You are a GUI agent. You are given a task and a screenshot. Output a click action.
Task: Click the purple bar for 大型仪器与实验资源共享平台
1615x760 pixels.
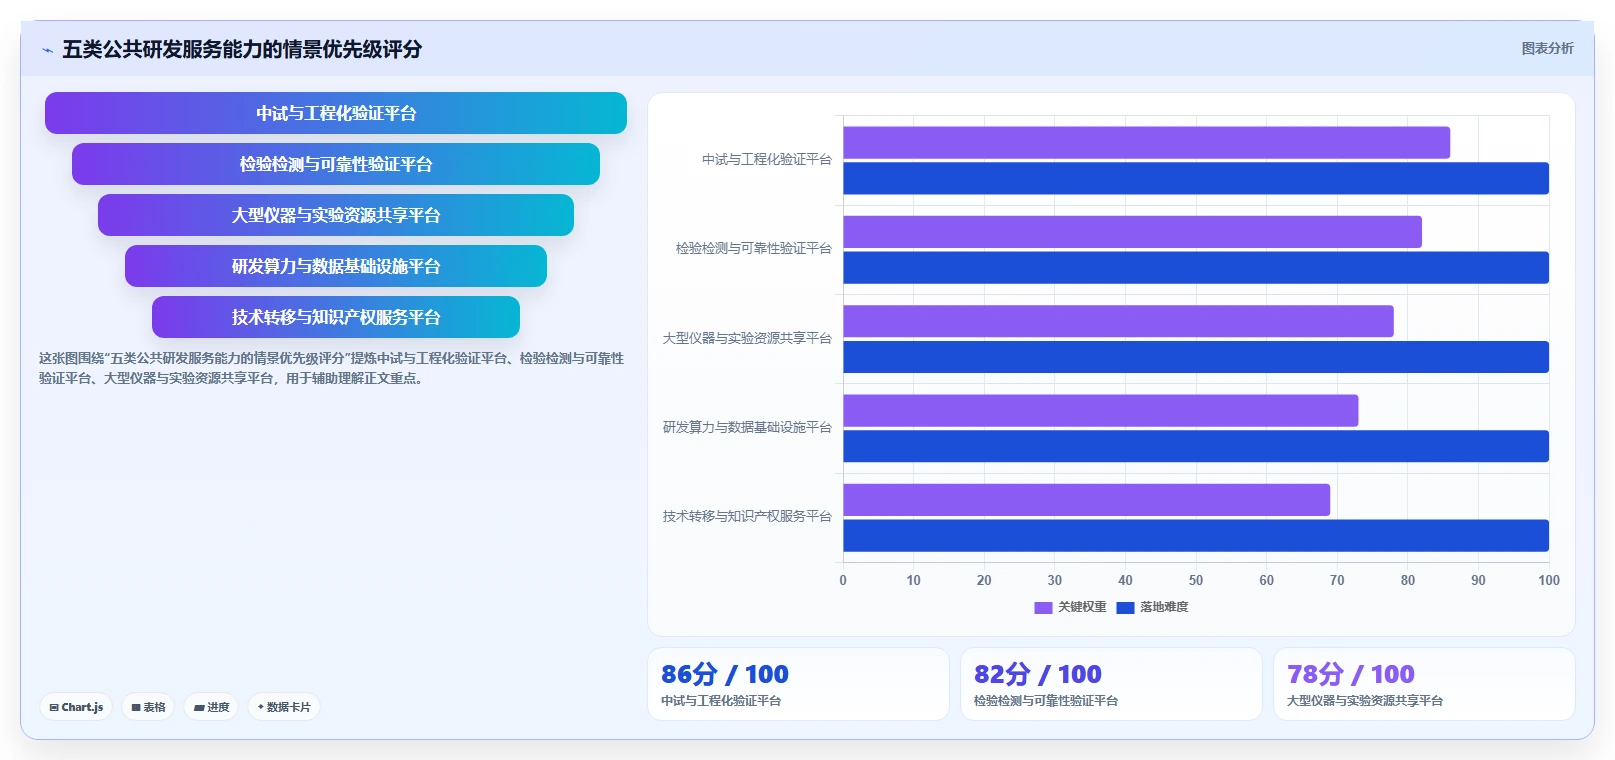click(x=1118, y=321)
